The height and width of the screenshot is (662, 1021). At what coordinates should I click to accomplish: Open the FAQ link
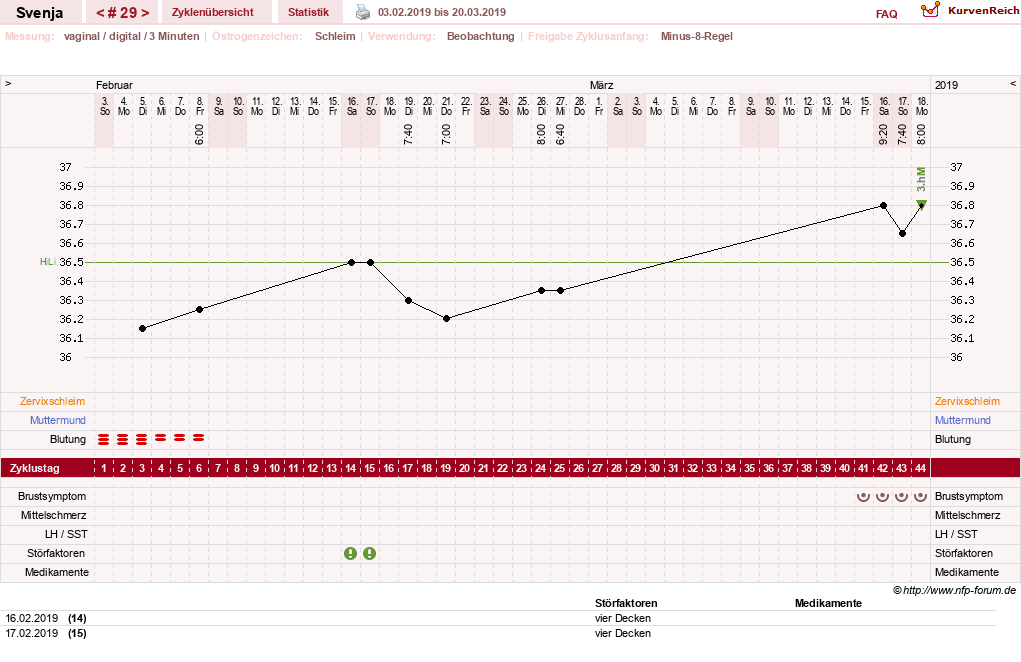tap(886, 14)
